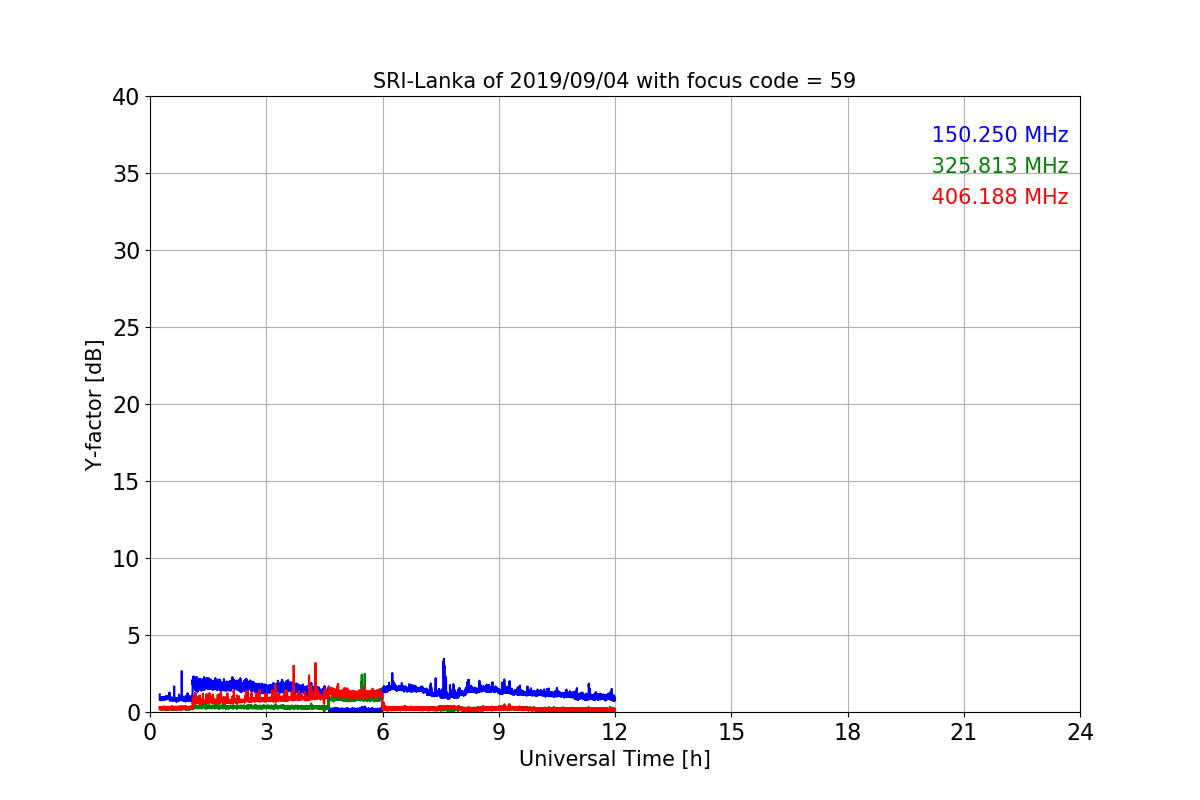Click y-axis tick label 30
This screenshot has width=1200, height=800.
point(126,251)
